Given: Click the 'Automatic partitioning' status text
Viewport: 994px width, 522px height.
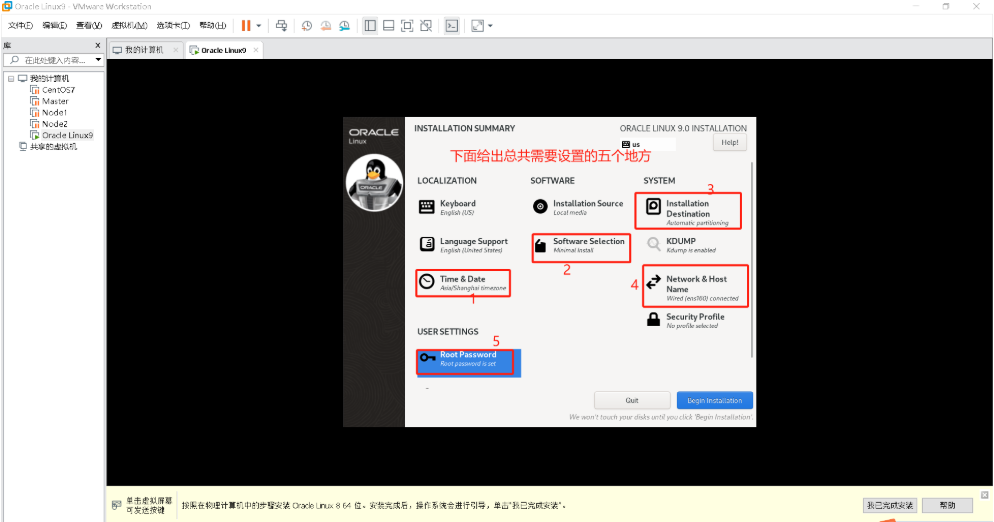Looking at the screenshot, I should tap(697, 223).
